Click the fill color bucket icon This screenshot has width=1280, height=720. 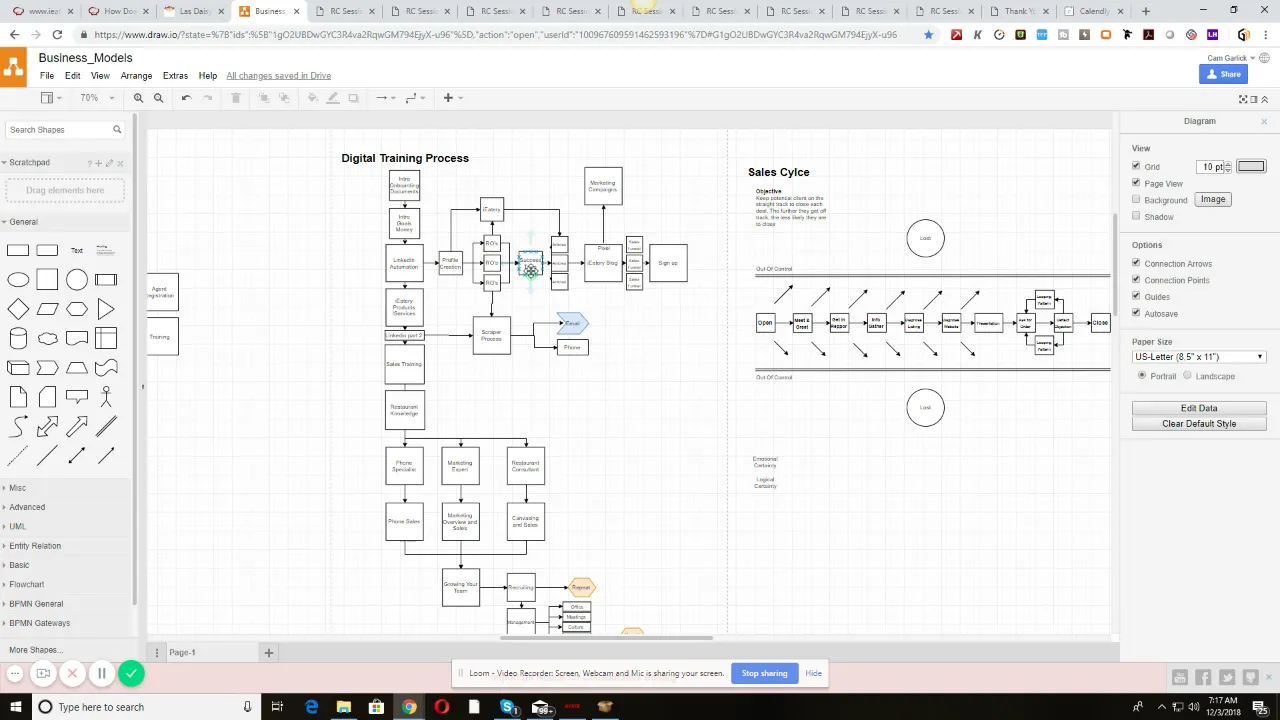[313, 98]
